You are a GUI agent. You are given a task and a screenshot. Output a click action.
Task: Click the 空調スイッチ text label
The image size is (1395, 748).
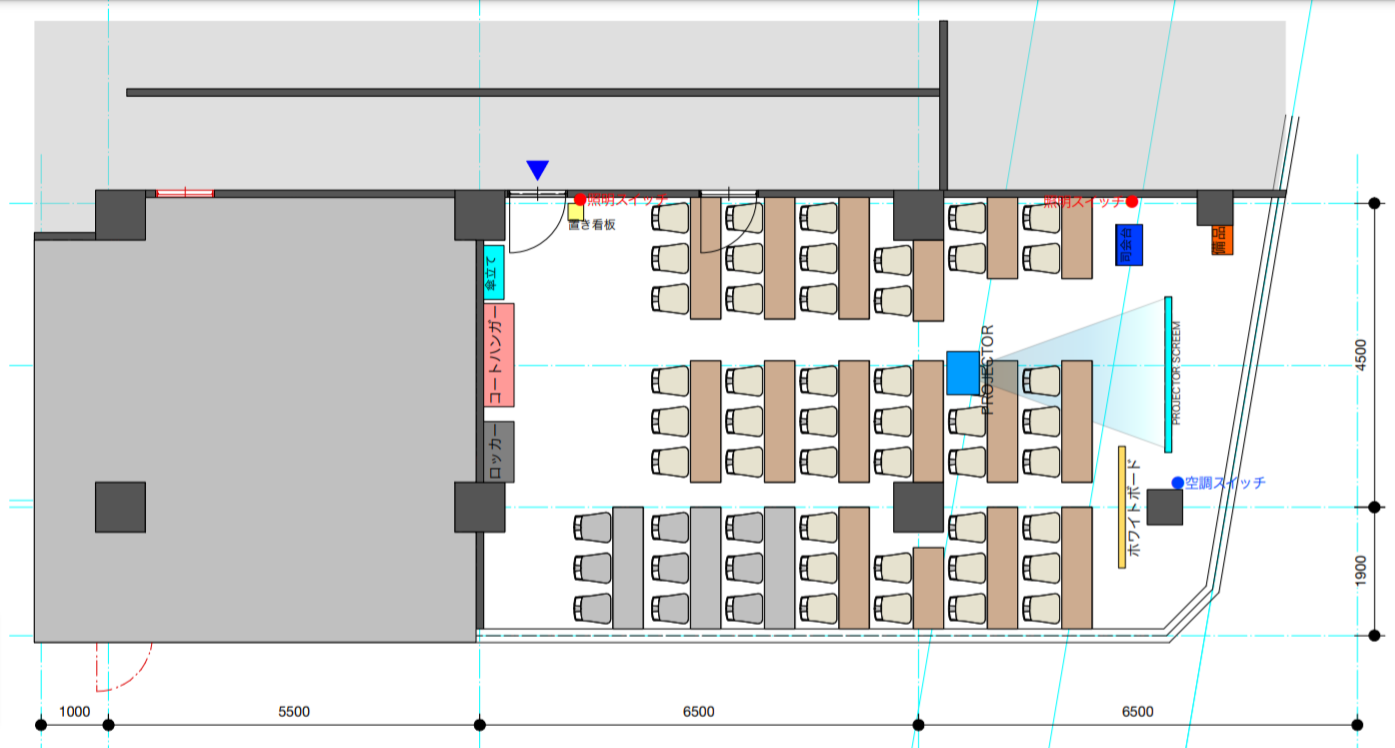point(1225,482)
